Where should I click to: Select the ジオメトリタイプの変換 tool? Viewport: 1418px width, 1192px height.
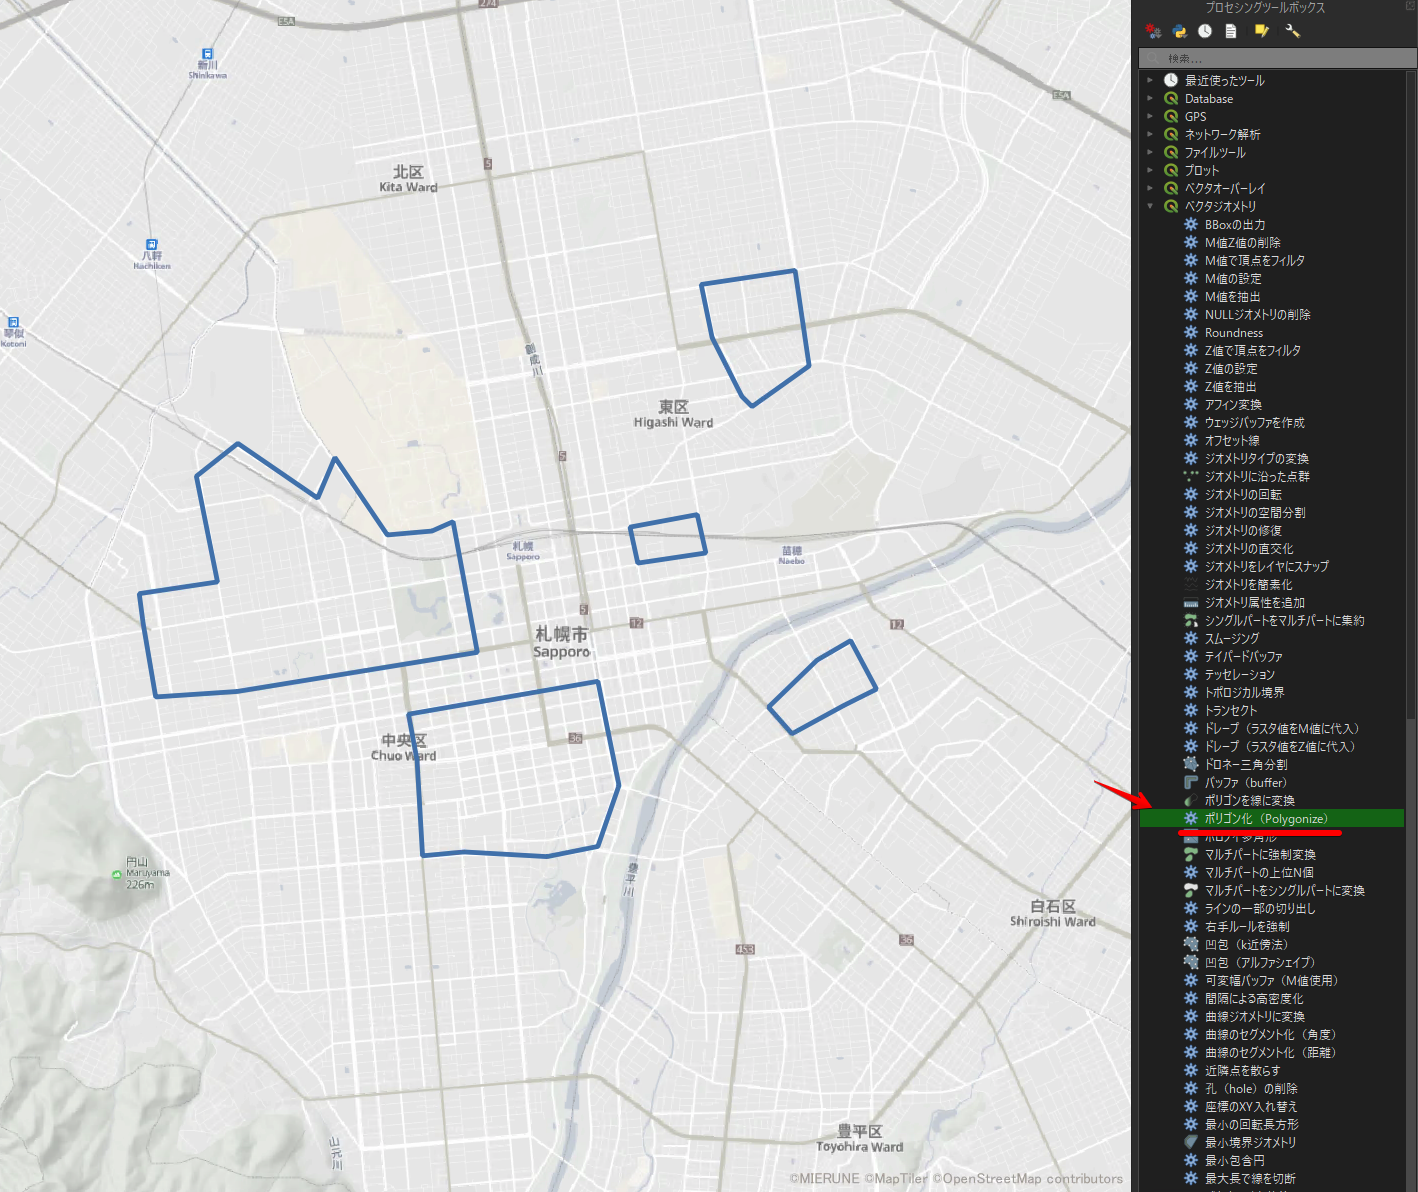pos(1257,459)
